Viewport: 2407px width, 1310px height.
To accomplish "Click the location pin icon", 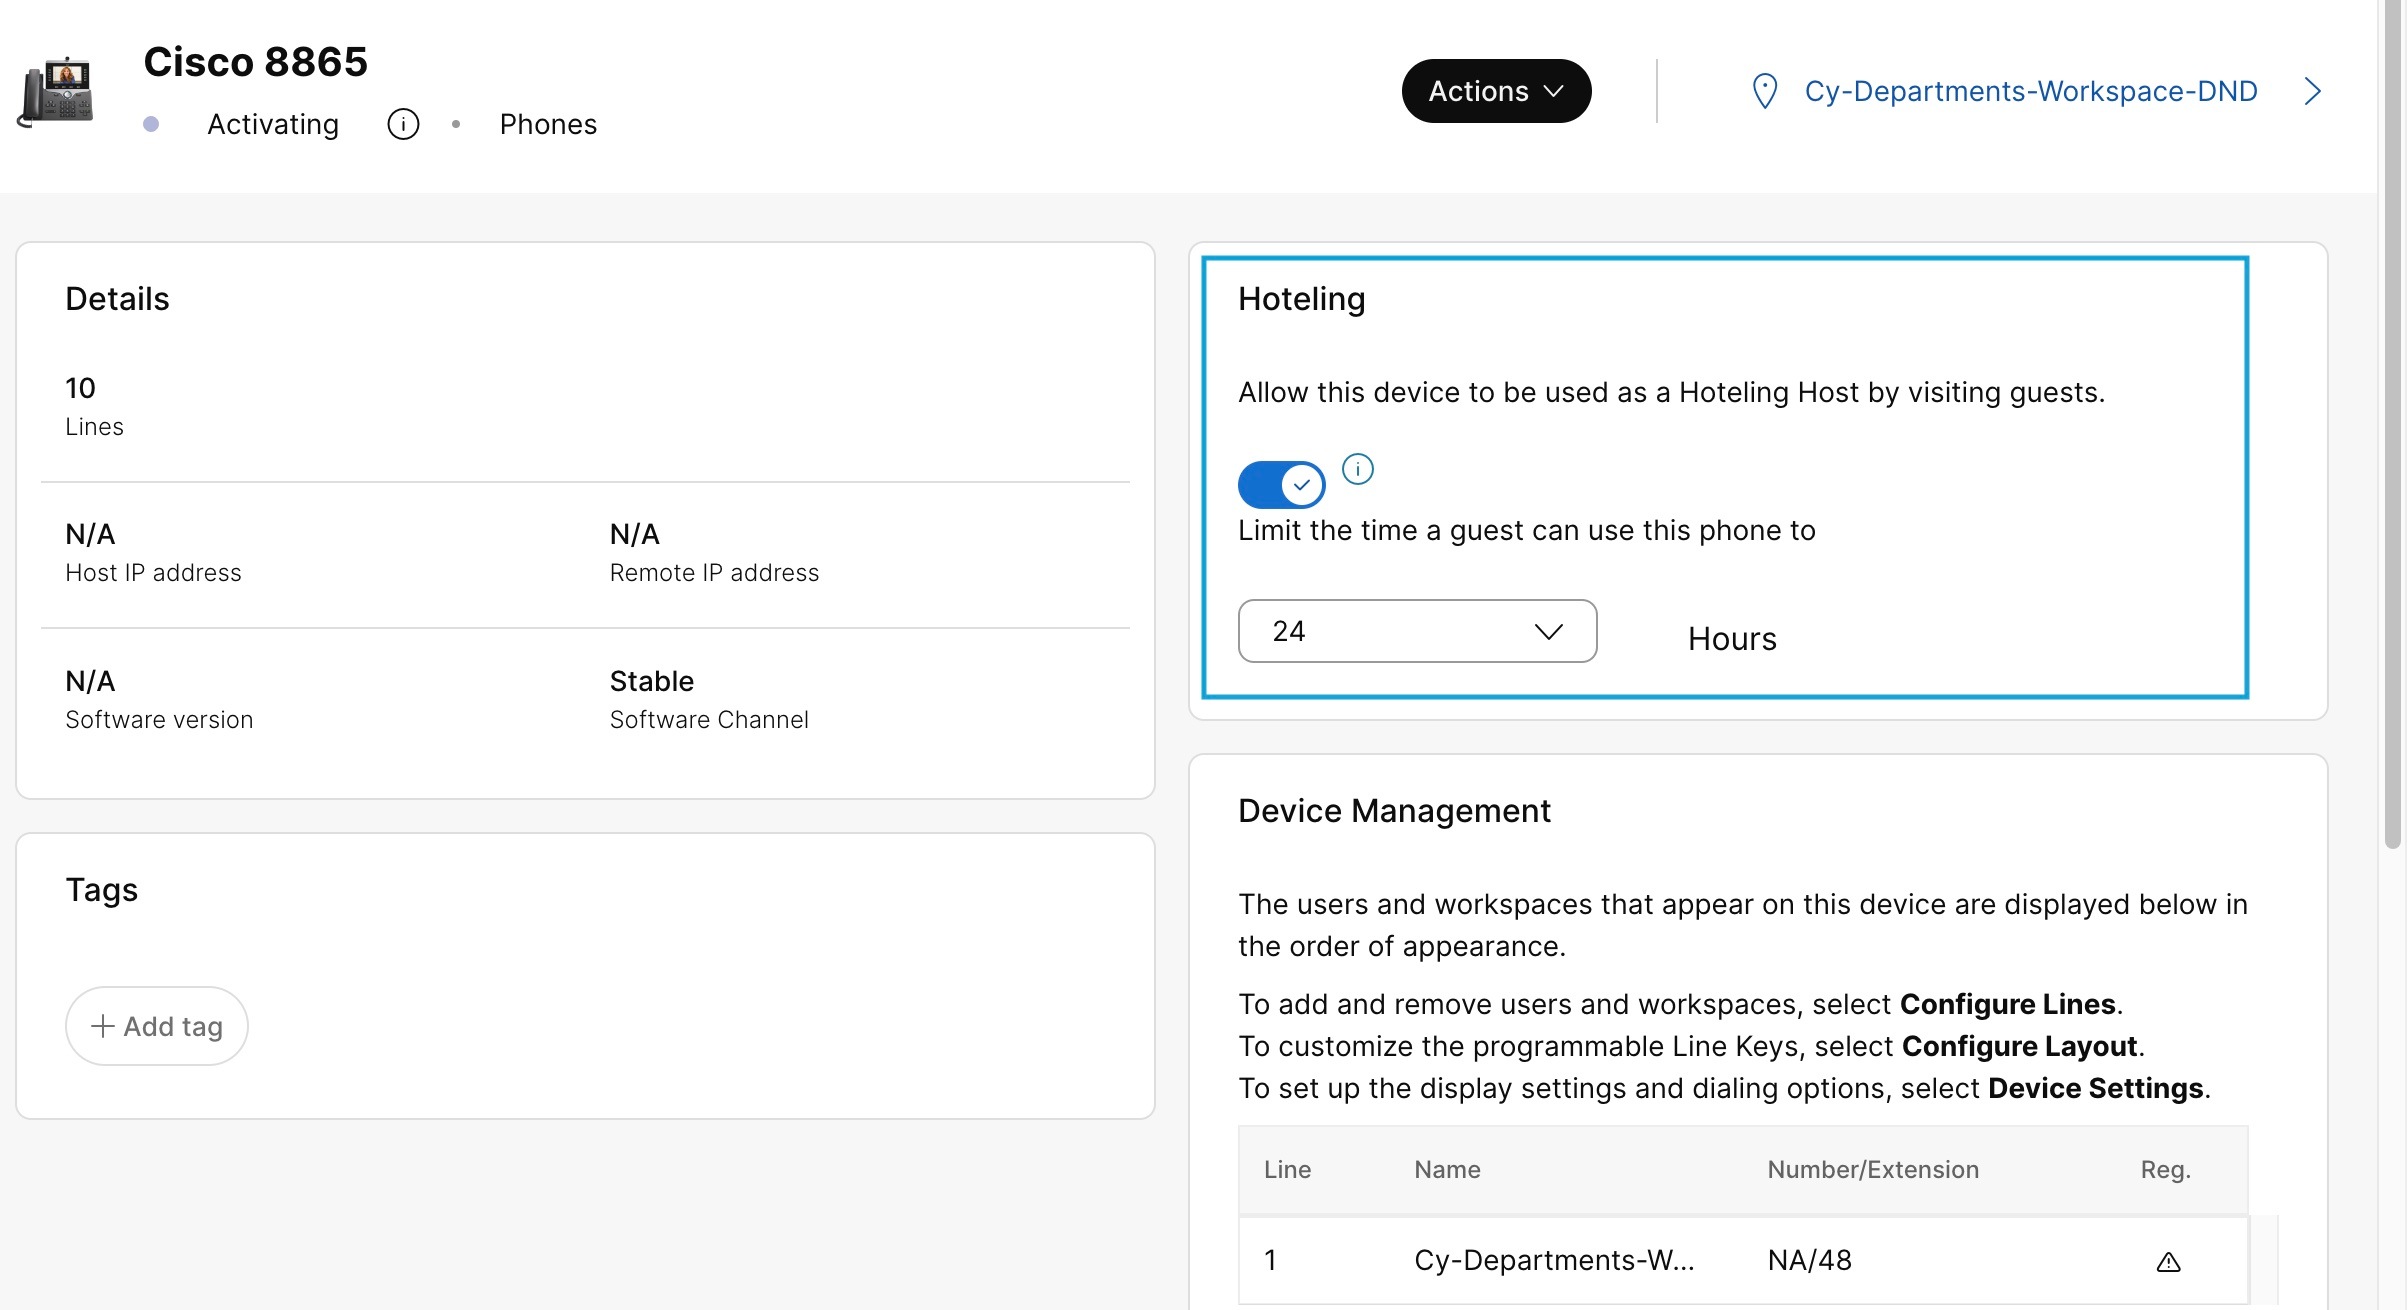I will 1765,91.
